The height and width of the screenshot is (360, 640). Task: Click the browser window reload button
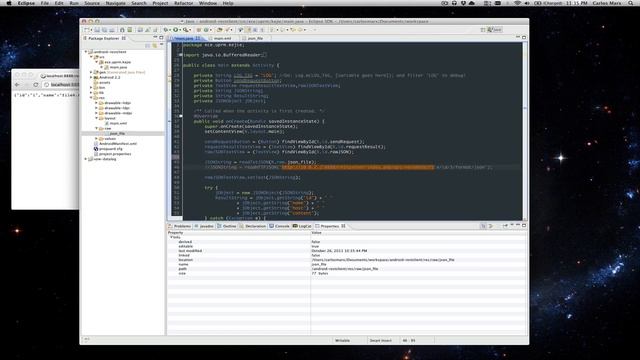[36, 84]
